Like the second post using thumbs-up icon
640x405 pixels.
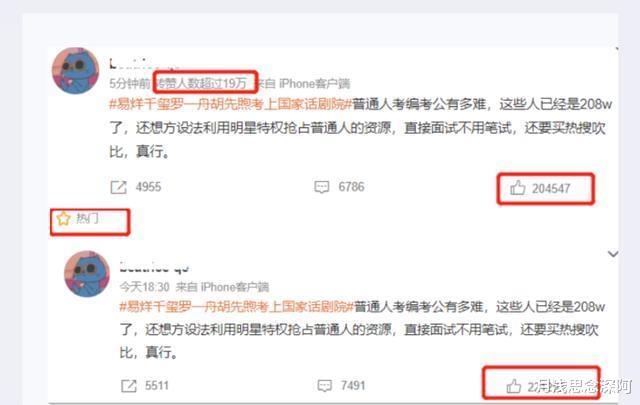pos(514,386)
